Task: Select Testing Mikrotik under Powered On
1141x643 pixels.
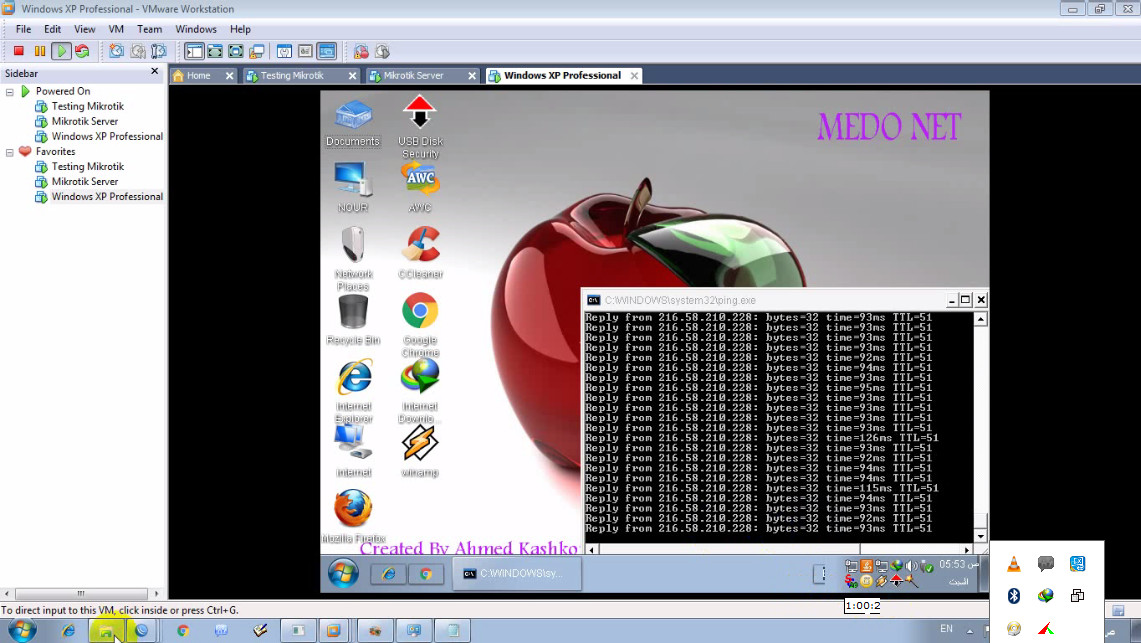Action: [x=87, y=106]
